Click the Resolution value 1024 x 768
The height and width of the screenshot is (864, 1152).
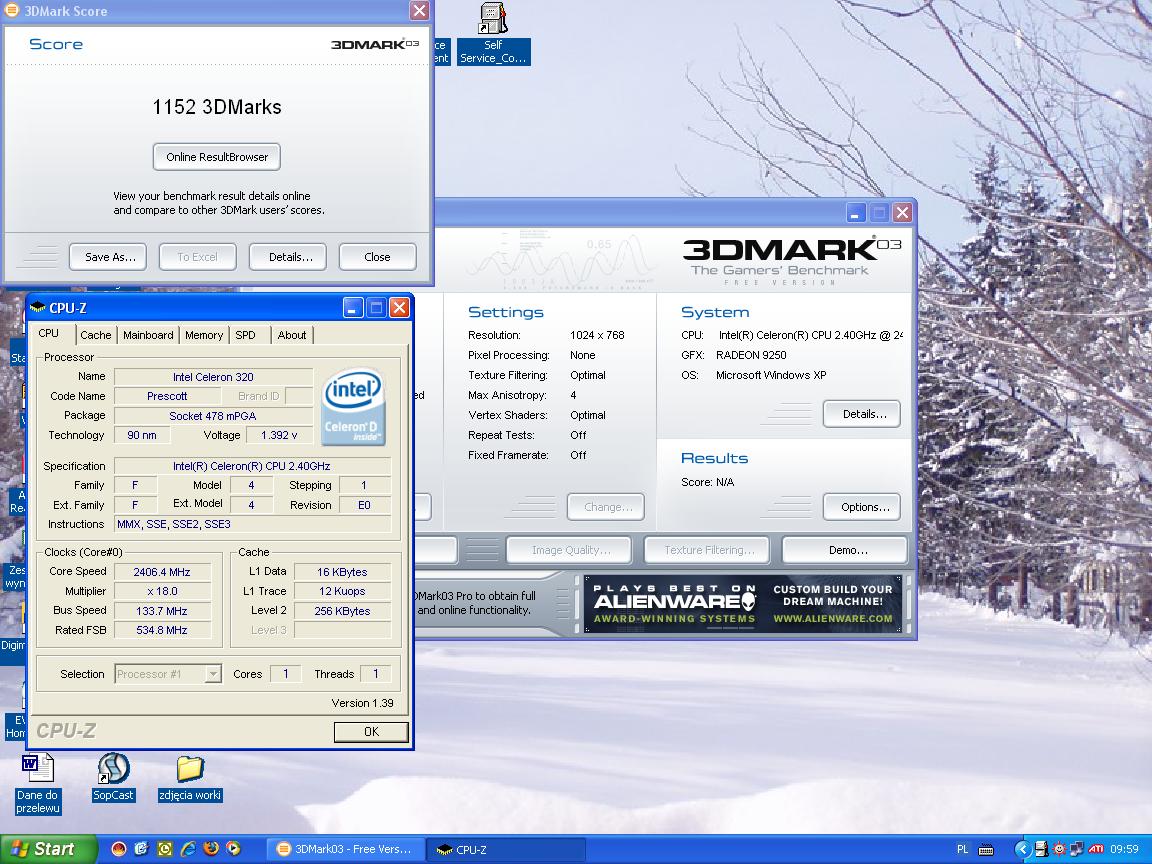597,335
